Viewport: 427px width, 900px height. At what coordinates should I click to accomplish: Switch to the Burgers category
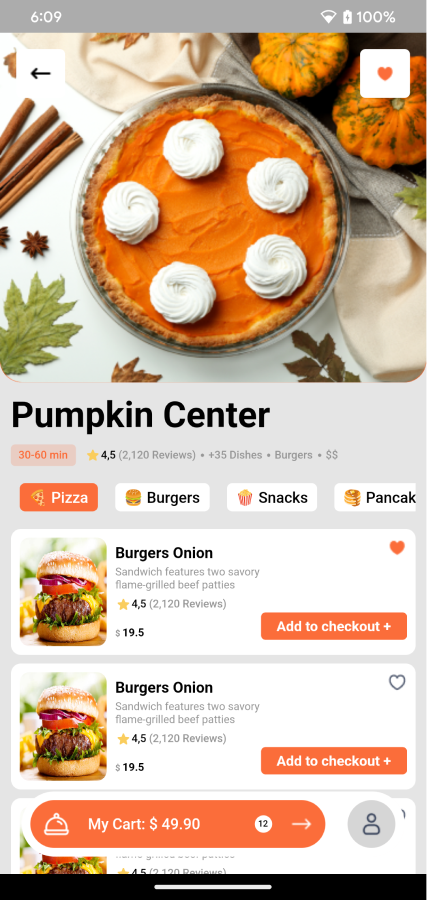(x=162, y=497)
